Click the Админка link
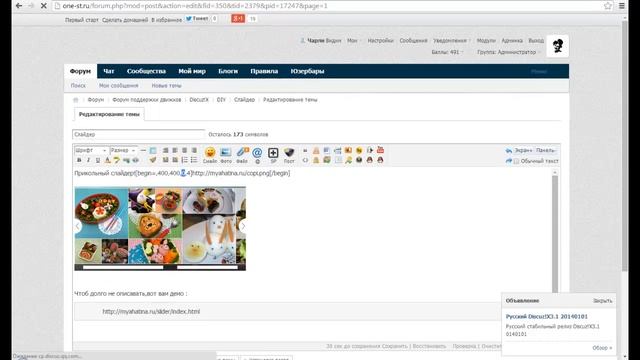 pos(512,40)
